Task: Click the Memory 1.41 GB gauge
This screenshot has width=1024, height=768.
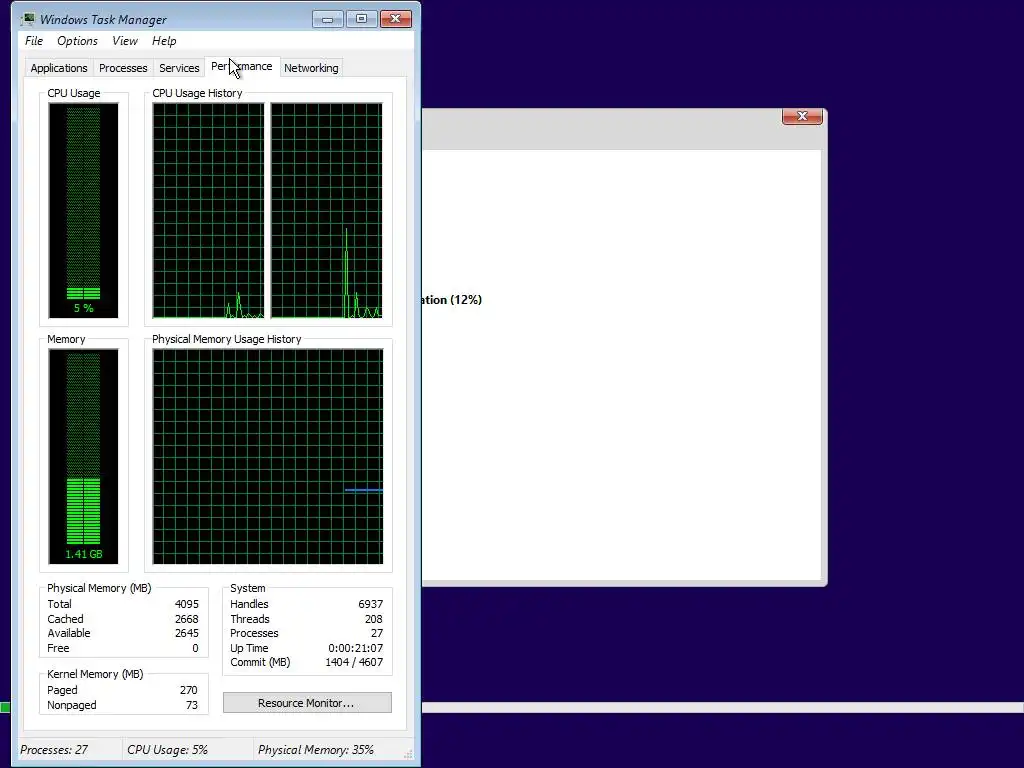Action: 83,456
